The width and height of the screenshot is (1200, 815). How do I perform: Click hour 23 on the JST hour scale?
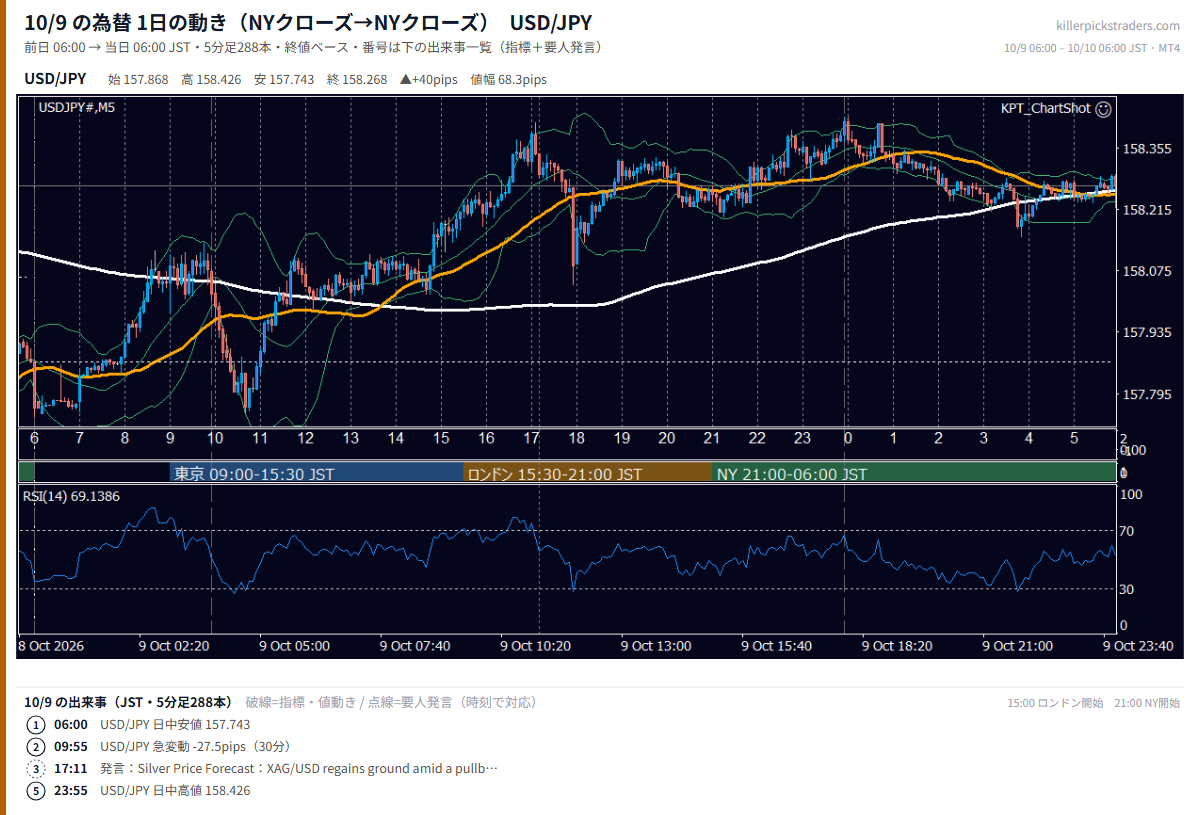[802, 439]
